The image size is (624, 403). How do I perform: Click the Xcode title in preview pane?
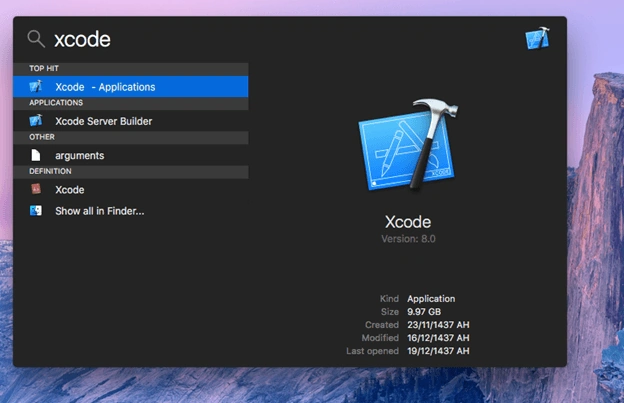(x=408, y=222)
